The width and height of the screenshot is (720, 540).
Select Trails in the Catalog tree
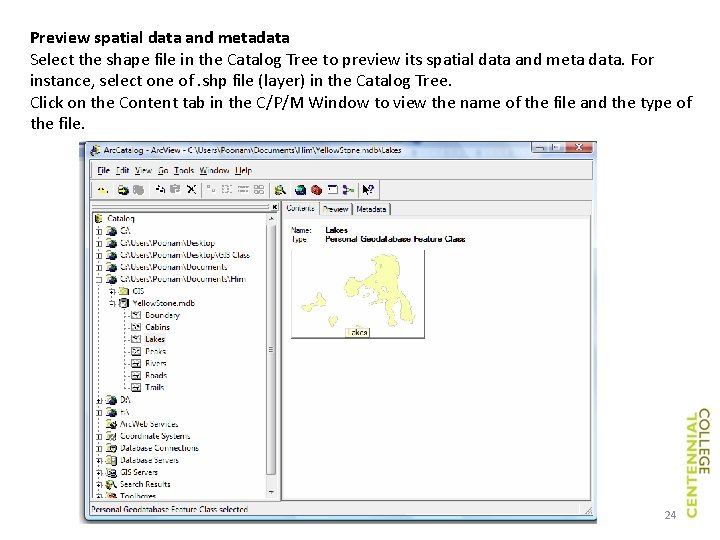(155, 387)
